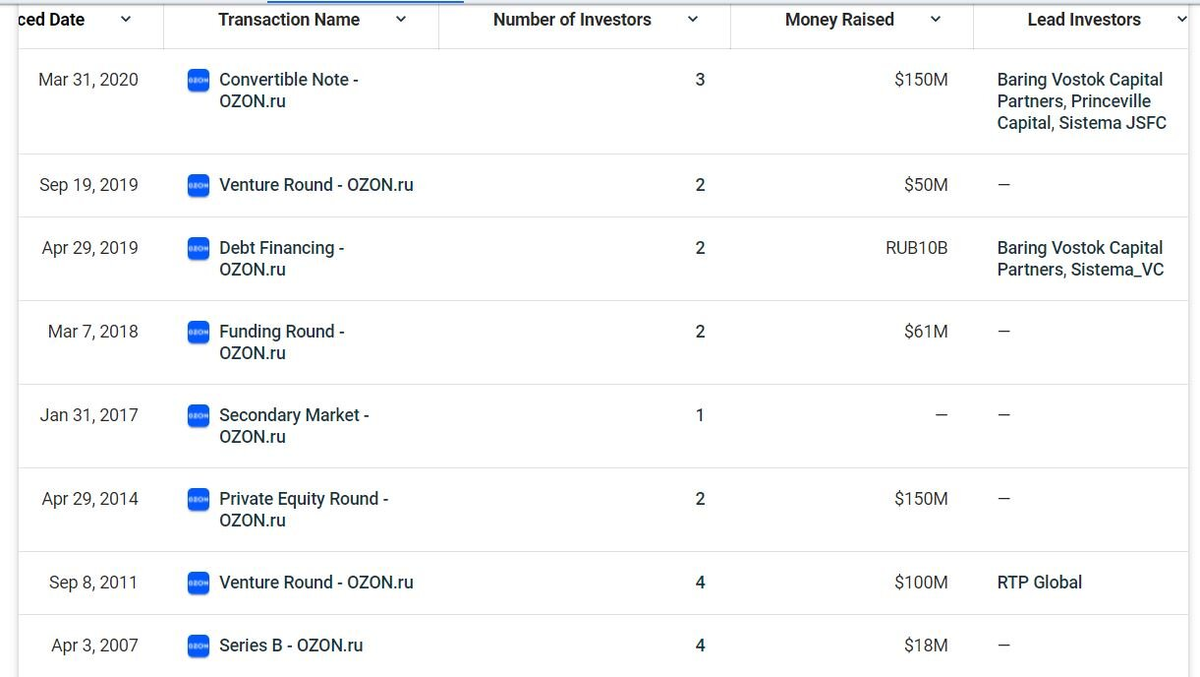Click OZON icon beside Series B

tap(199, 647)
